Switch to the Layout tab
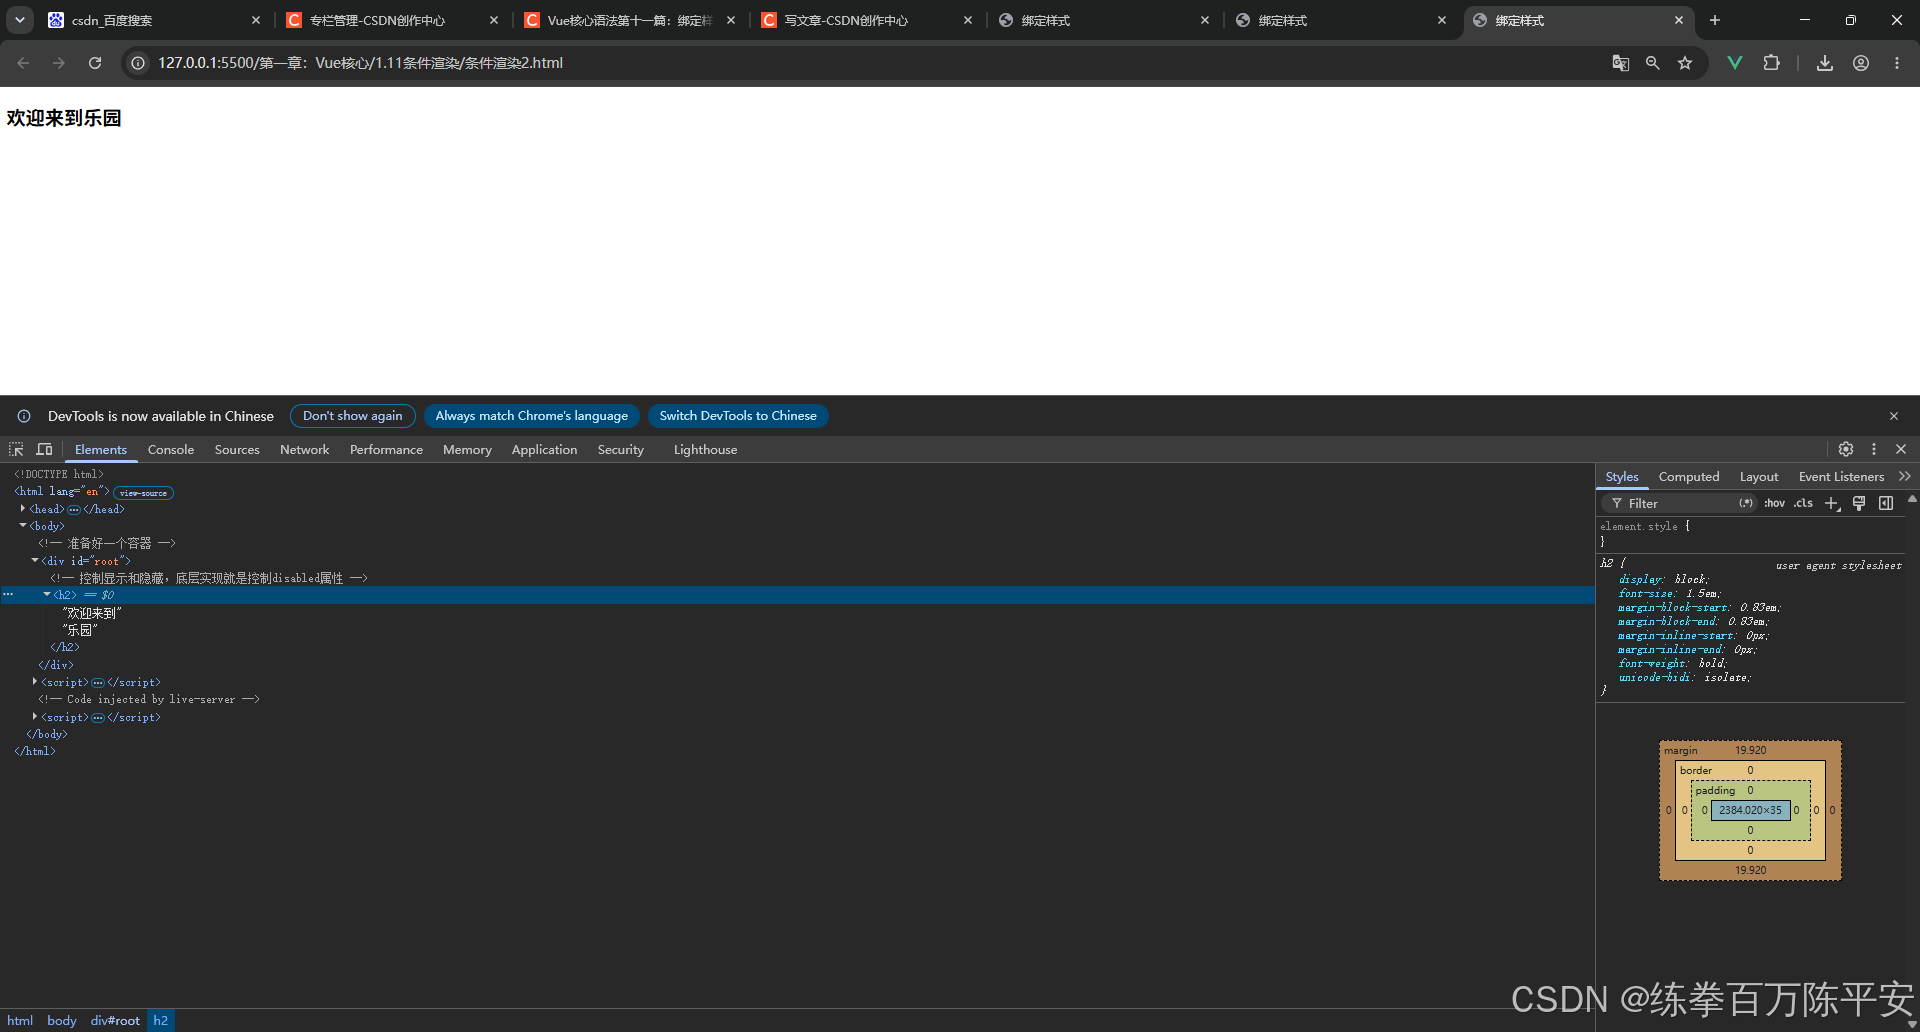The image size is (1920, 1032). point(1759,477)
